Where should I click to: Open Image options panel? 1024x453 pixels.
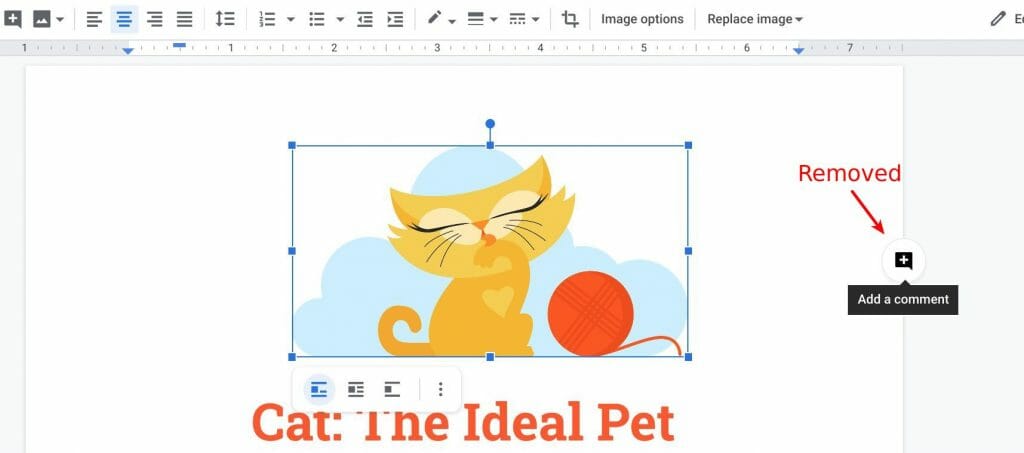pos(642,19)
